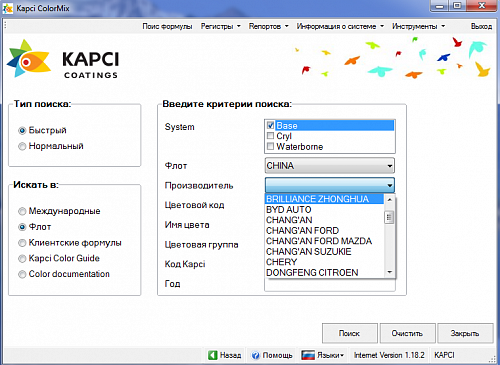
Task: Choose the Color documentation radio option
Action: (22, 274)
